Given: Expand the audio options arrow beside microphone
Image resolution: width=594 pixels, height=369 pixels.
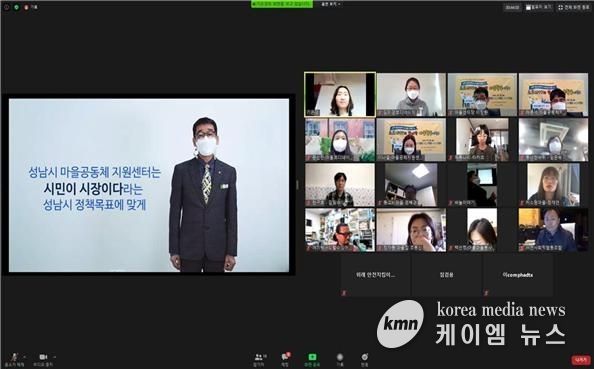Looking at the screenshot, I should click(x=25, y=357).
